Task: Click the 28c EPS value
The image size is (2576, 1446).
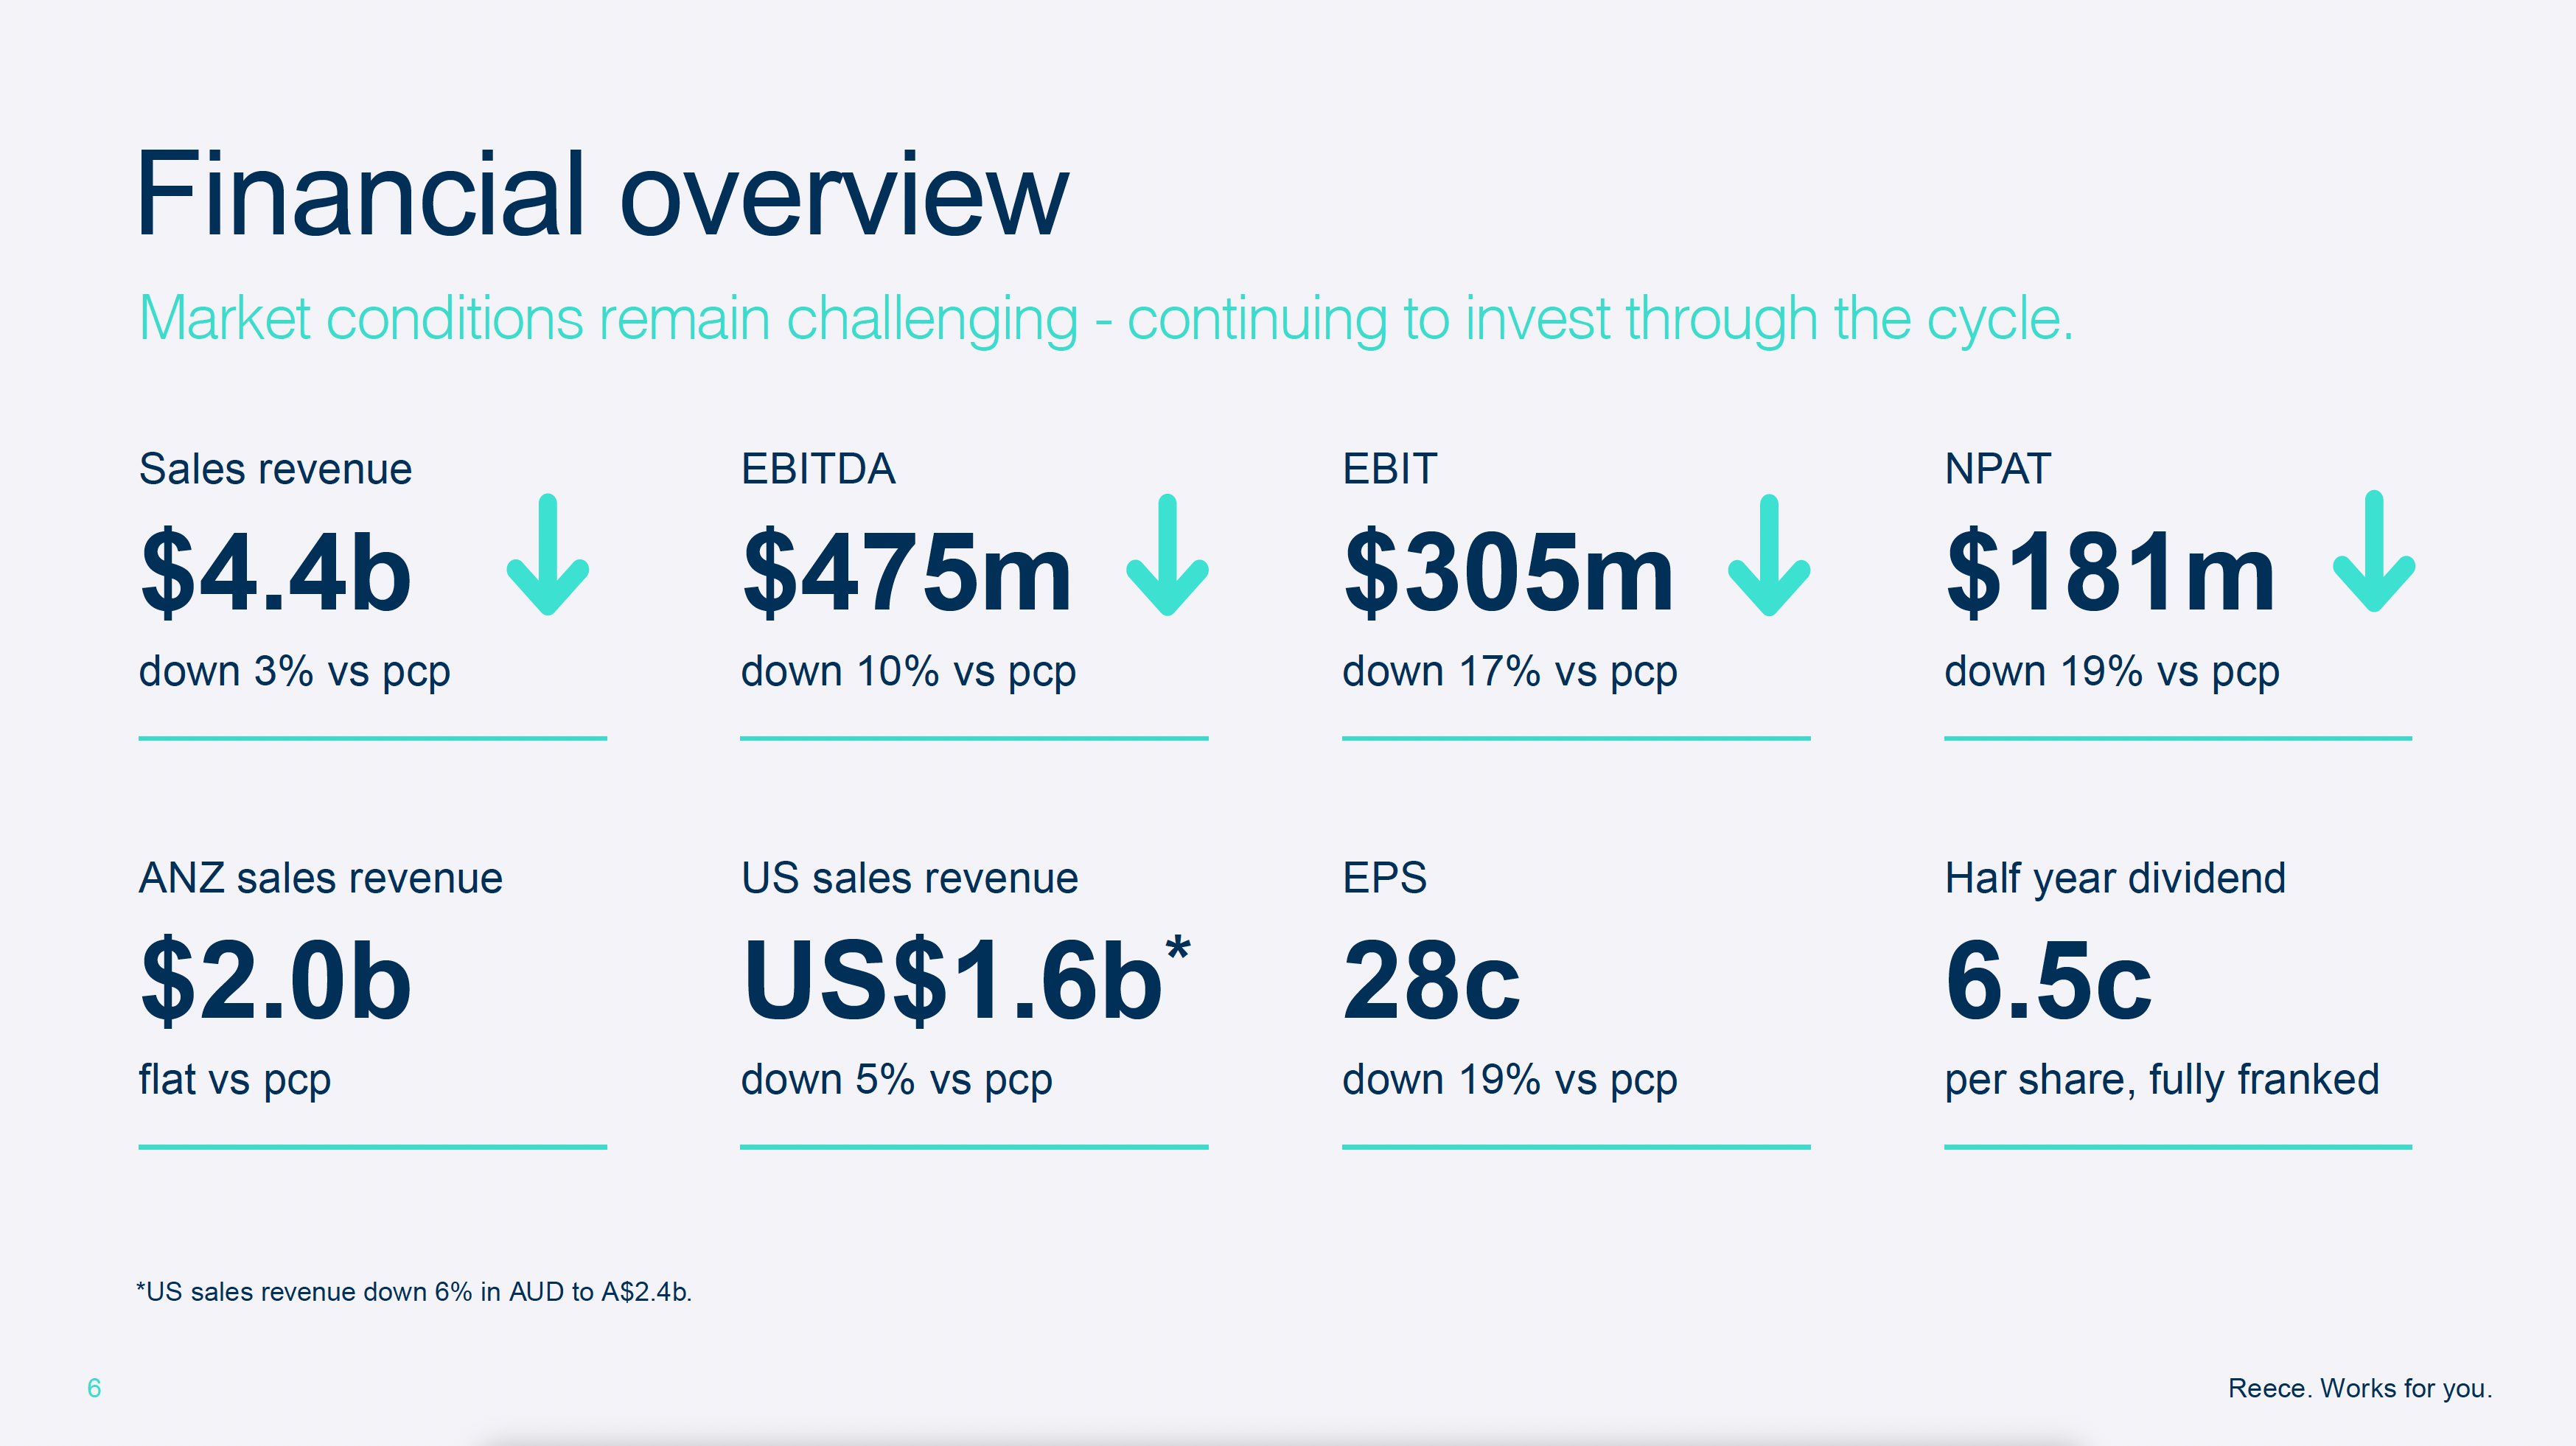Action: click(1431, 981)
